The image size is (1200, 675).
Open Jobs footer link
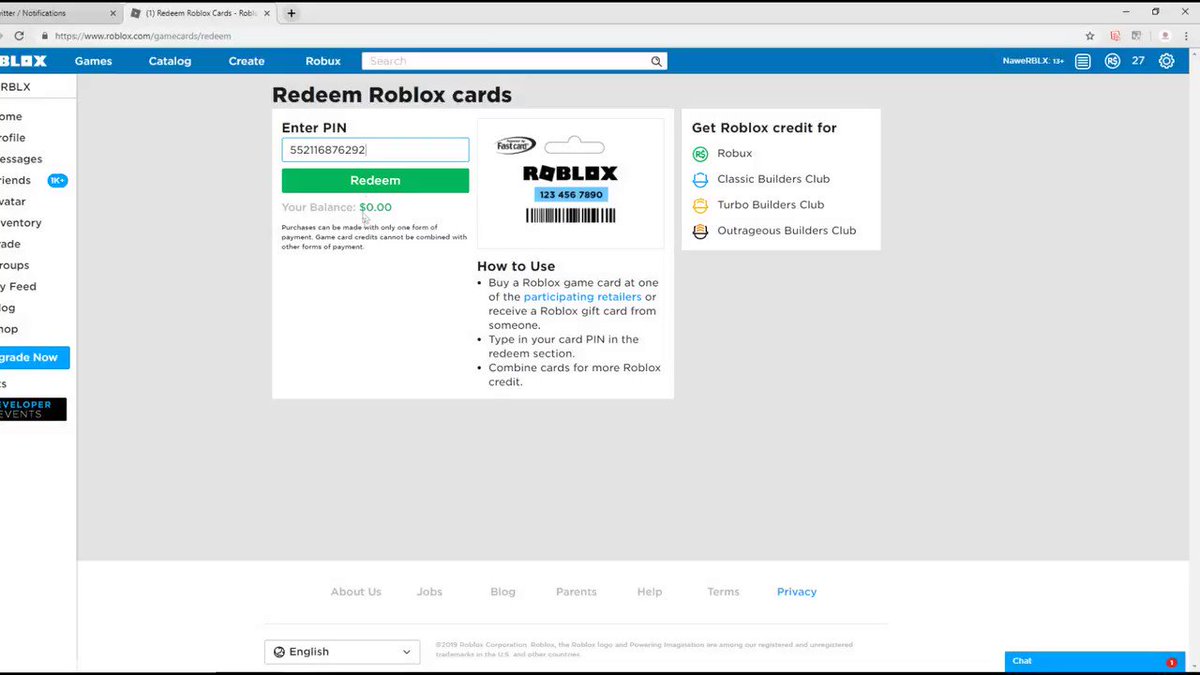(x=429, y=592)
